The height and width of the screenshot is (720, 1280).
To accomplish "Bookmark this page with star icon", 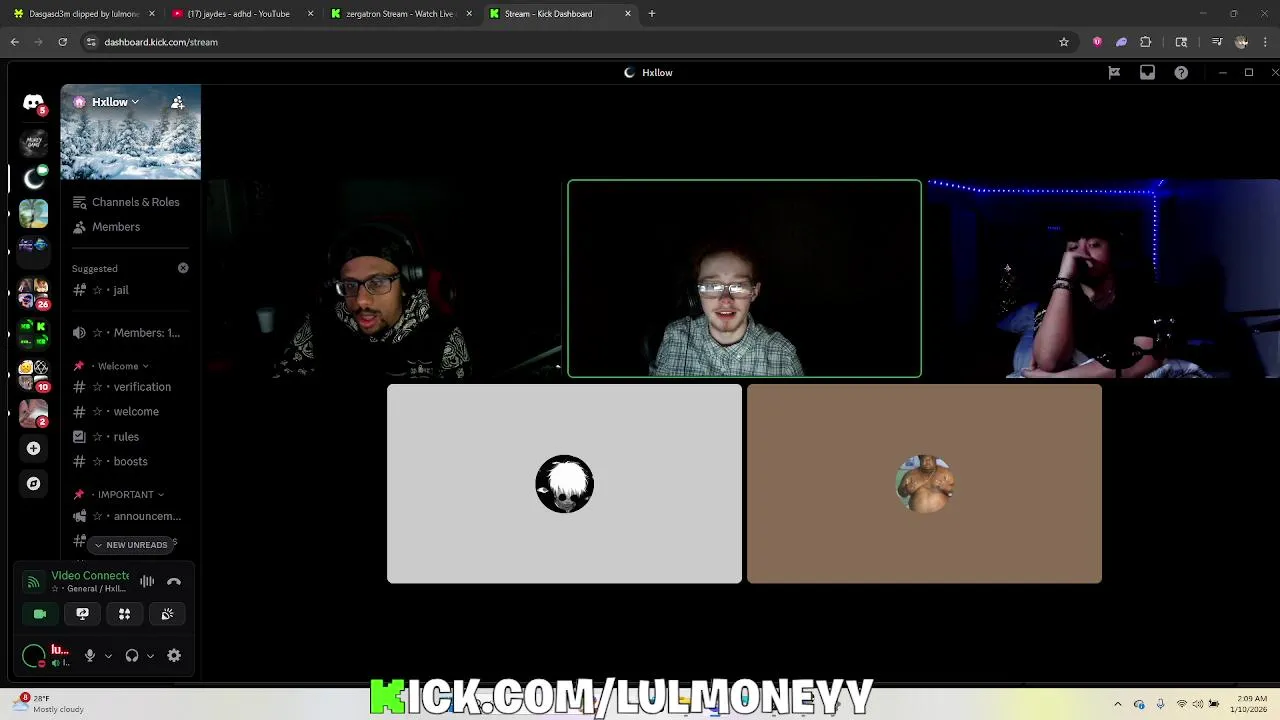I will tap(1064, 42).
